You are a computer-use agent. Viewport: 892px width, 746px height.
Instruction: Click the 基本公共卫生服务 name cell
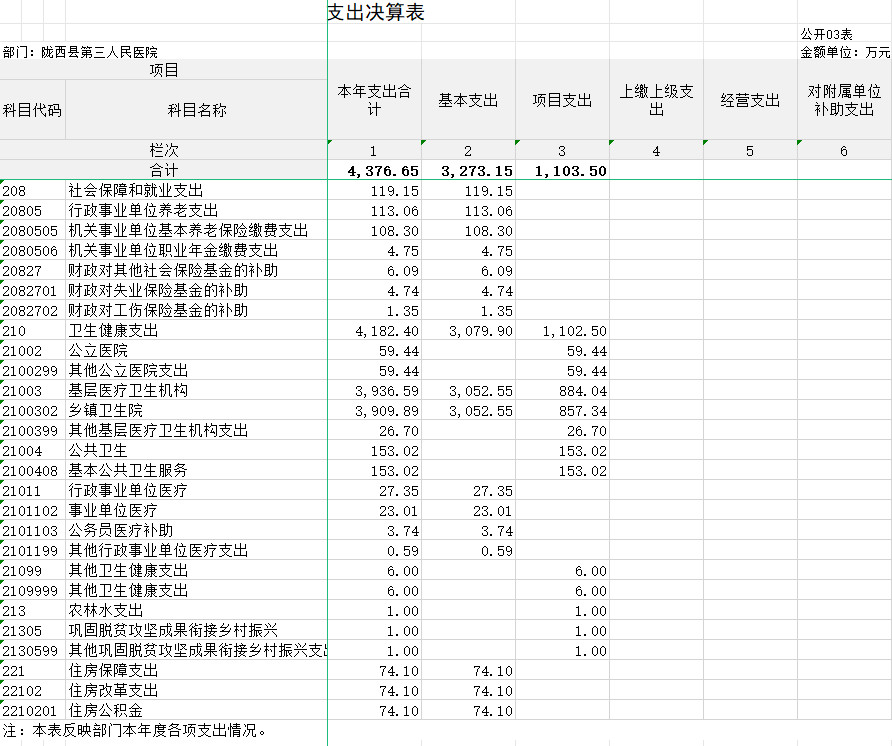coord(128,471)
